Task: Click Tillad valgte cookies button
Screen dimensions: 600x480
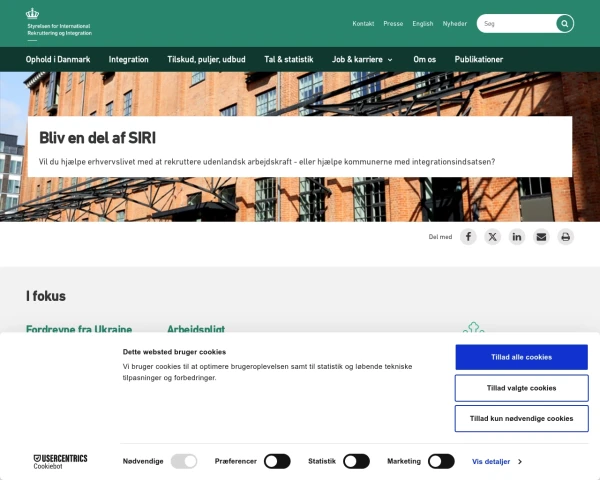Action: pyautogui.click(x=522, y=388)
